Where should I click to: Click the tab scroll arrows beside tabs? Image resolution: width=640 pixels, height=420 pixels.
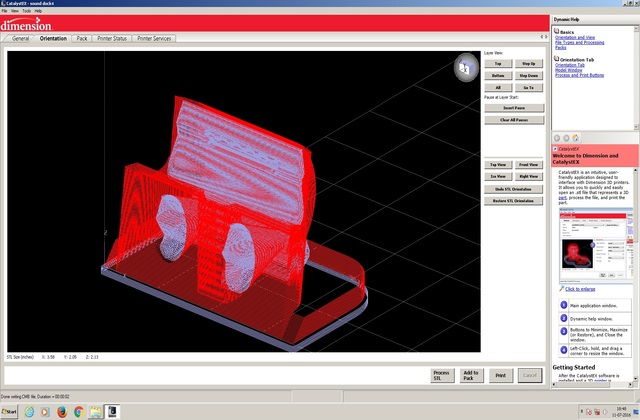544,37
